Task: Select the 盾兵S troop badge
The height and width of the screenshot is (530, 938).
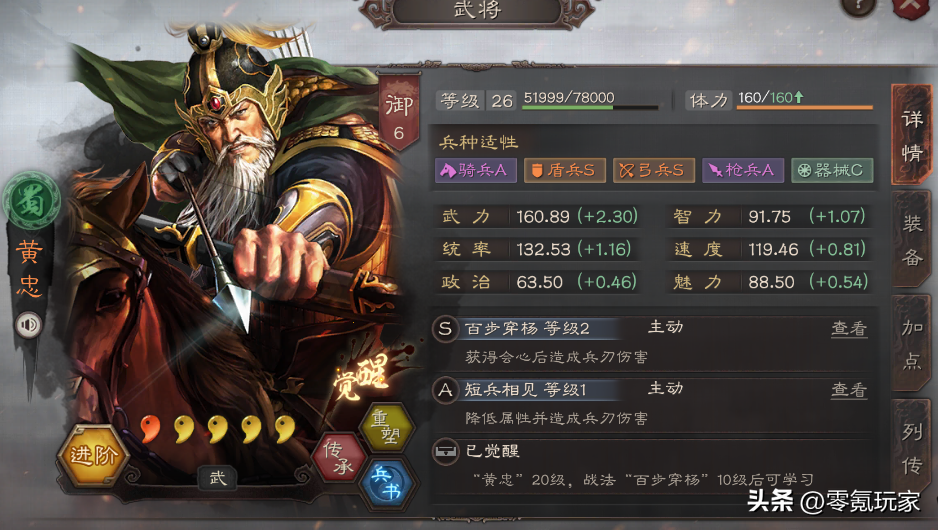Action: pos(565,170)
